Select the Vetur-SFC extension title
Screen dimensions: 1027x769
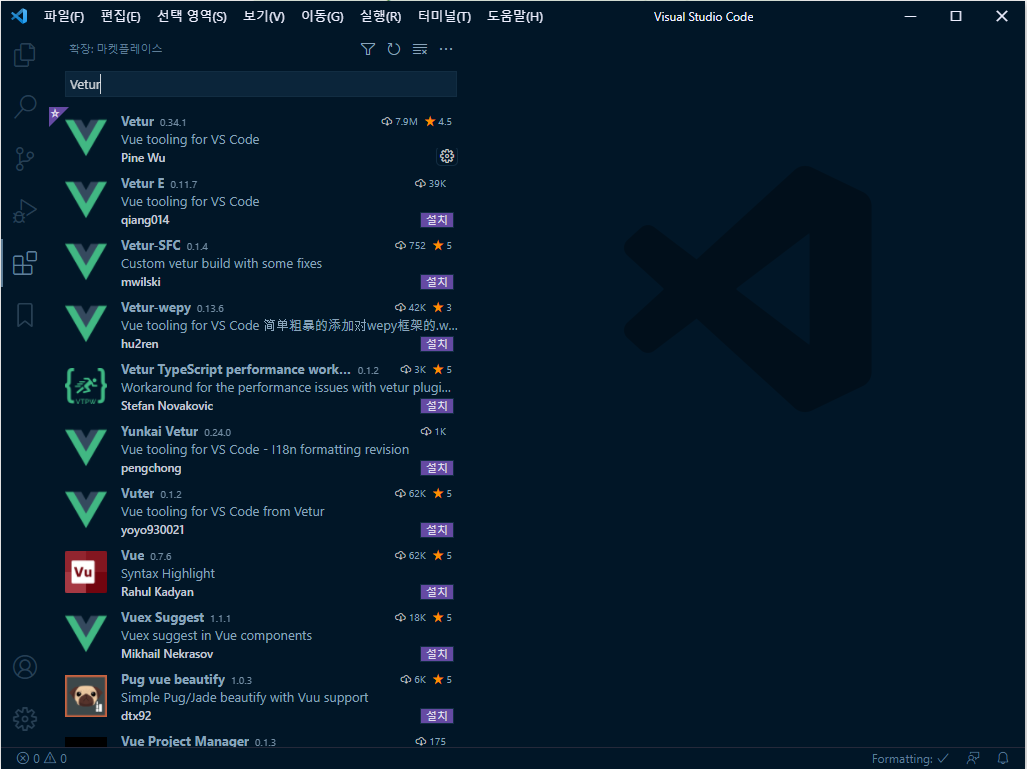[x=151, y=246]
